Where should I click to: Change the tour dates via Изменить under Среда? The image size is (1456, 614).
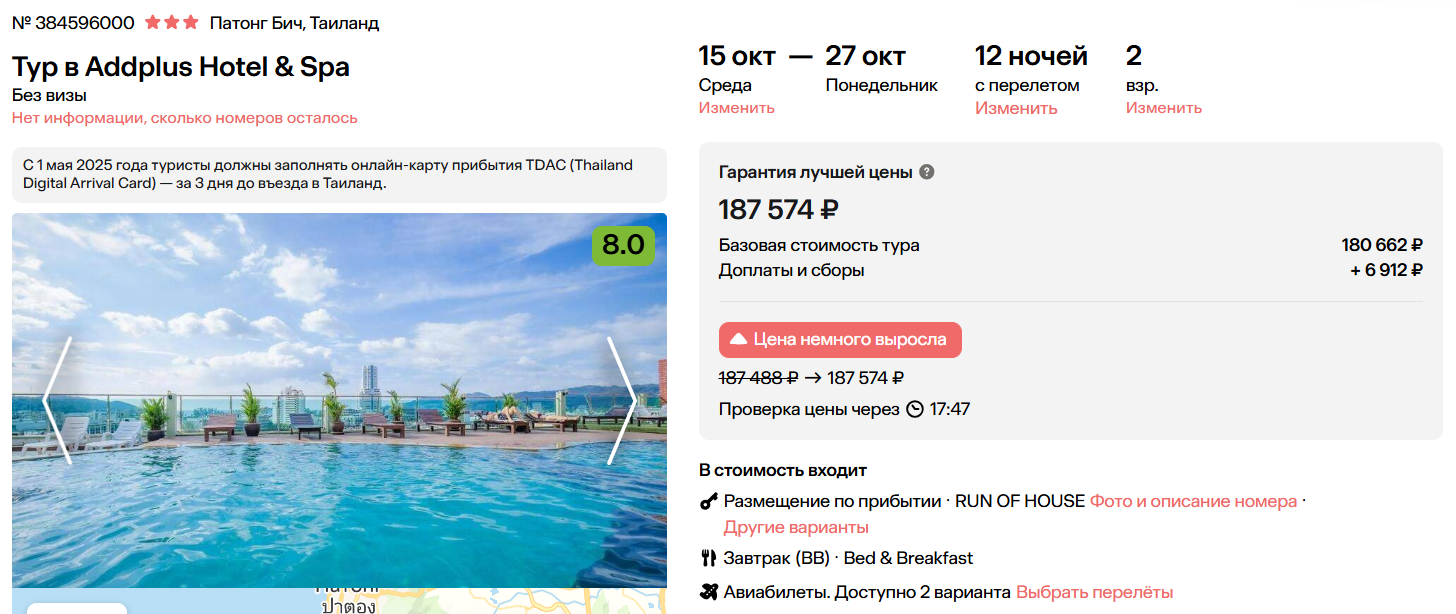736,108
